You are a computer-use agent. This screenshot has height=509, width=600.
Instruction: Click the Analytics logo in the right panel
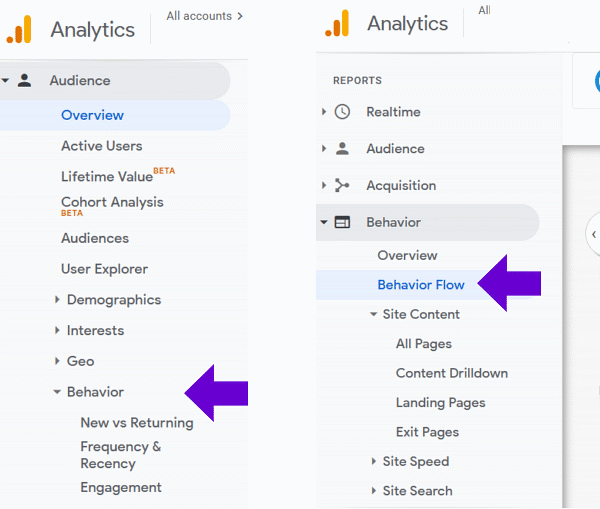click(x=337, y=23)
